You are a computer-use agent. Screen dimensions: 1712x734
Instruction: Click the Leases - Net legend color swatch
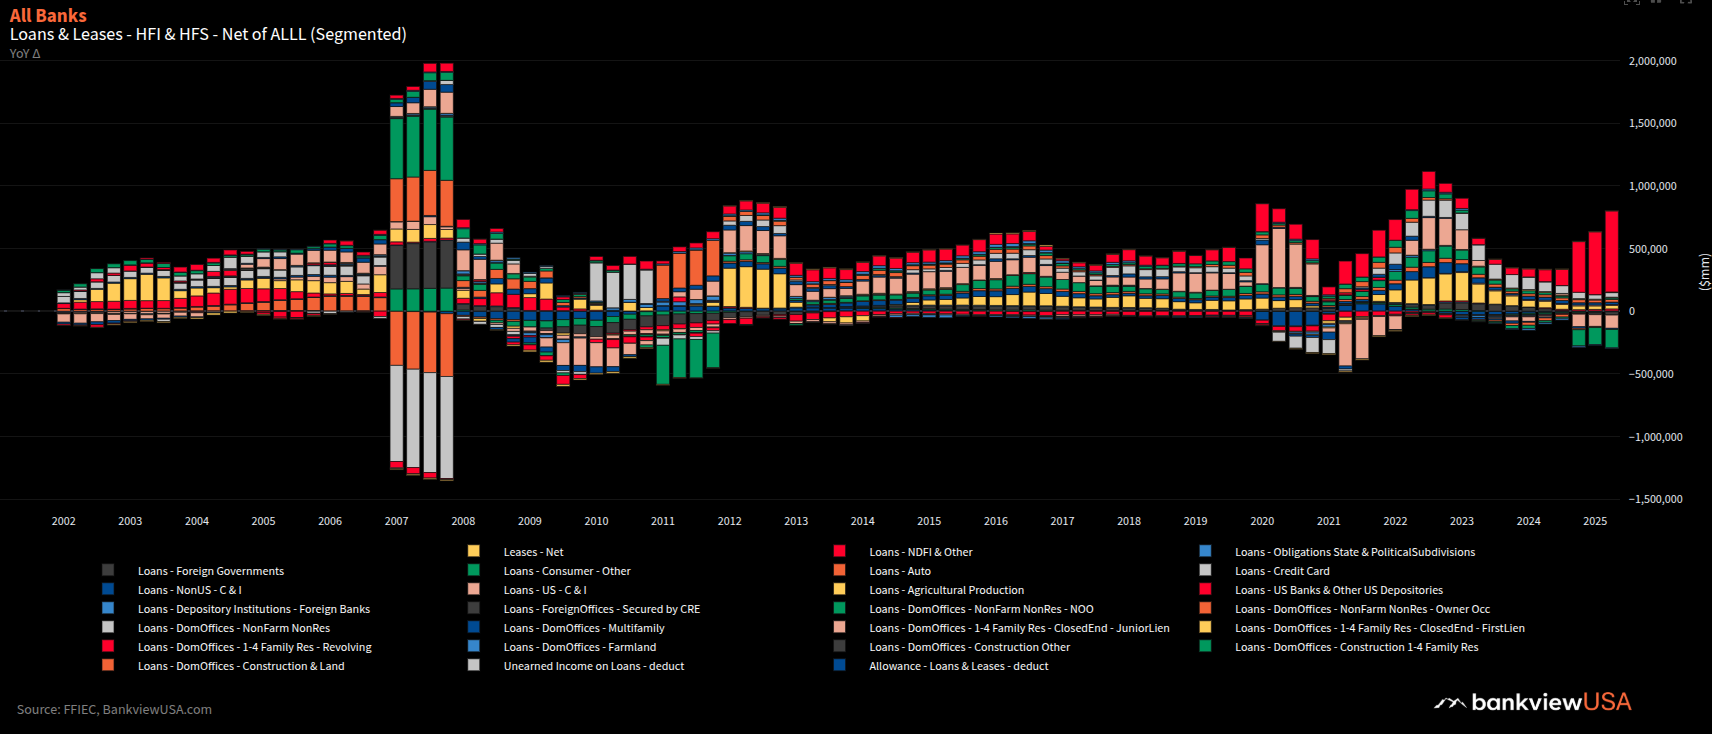[474, 551]
